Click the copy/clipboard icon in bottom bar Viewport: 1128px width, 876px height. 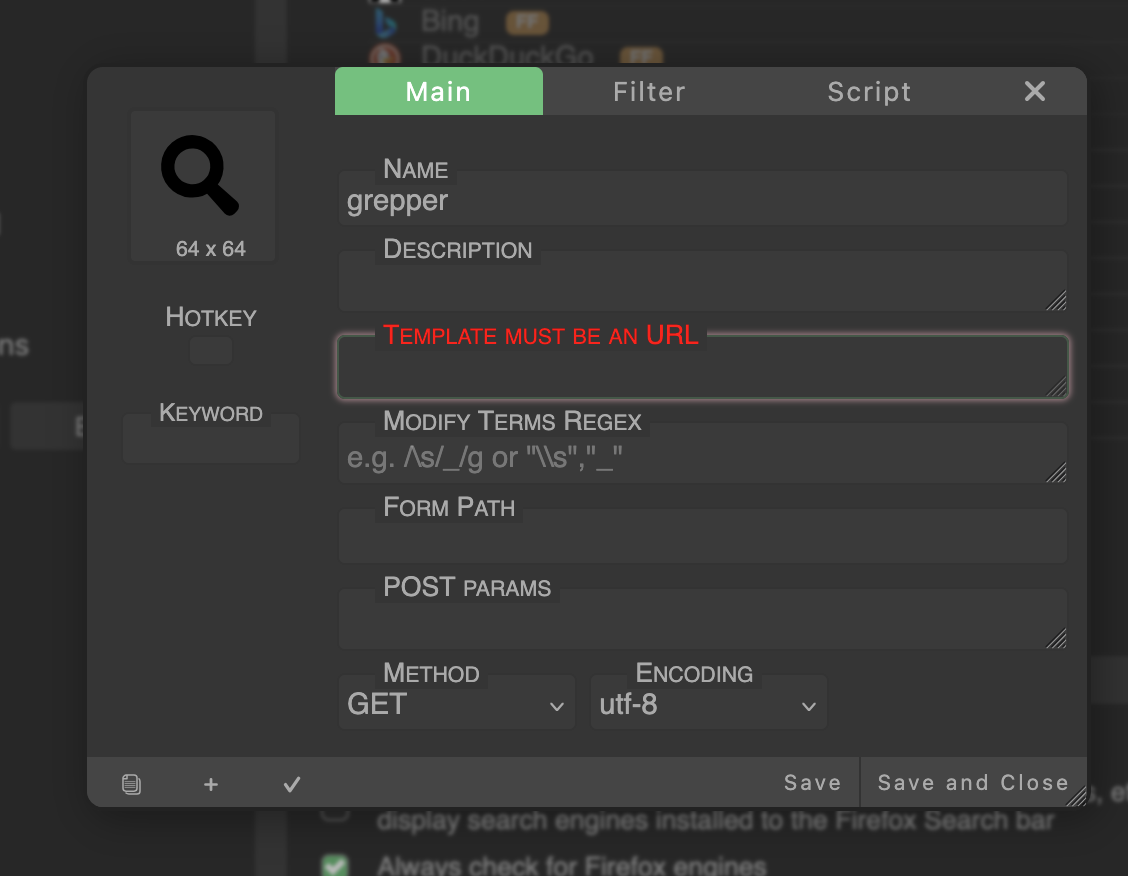[131, 785]
